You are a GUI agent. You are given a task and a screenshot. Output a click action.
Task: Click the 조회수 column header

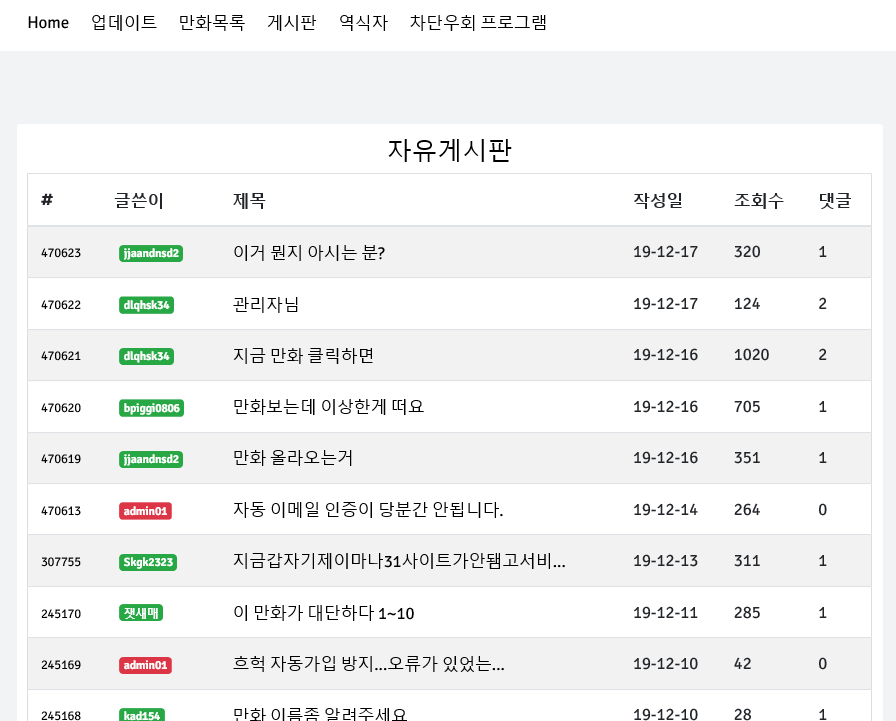click(759, 200)
